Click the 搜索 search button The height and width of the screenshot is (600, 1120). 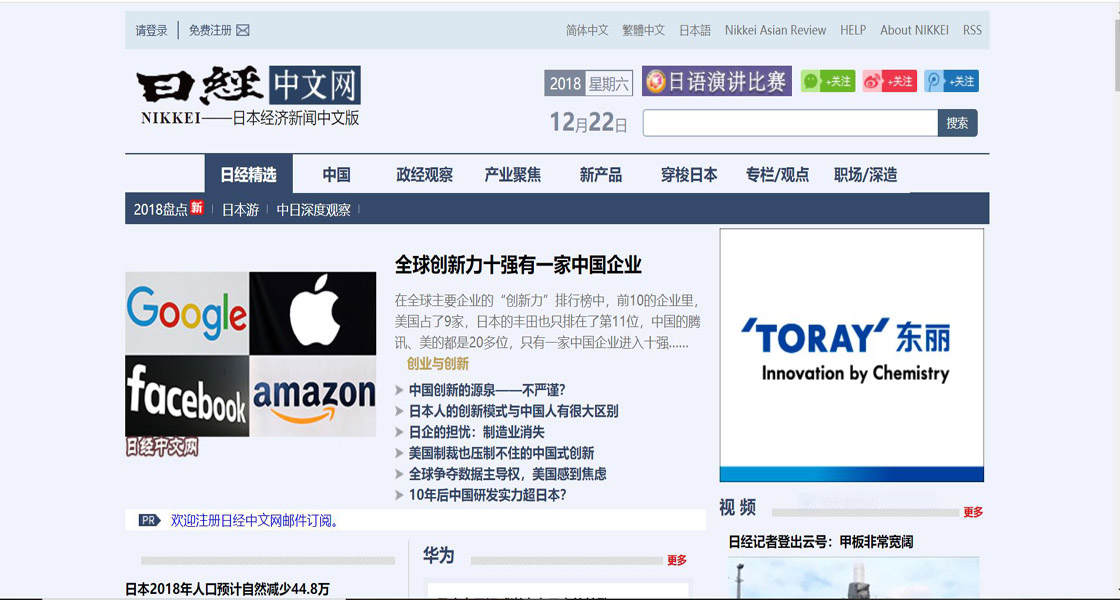[957, 123]
